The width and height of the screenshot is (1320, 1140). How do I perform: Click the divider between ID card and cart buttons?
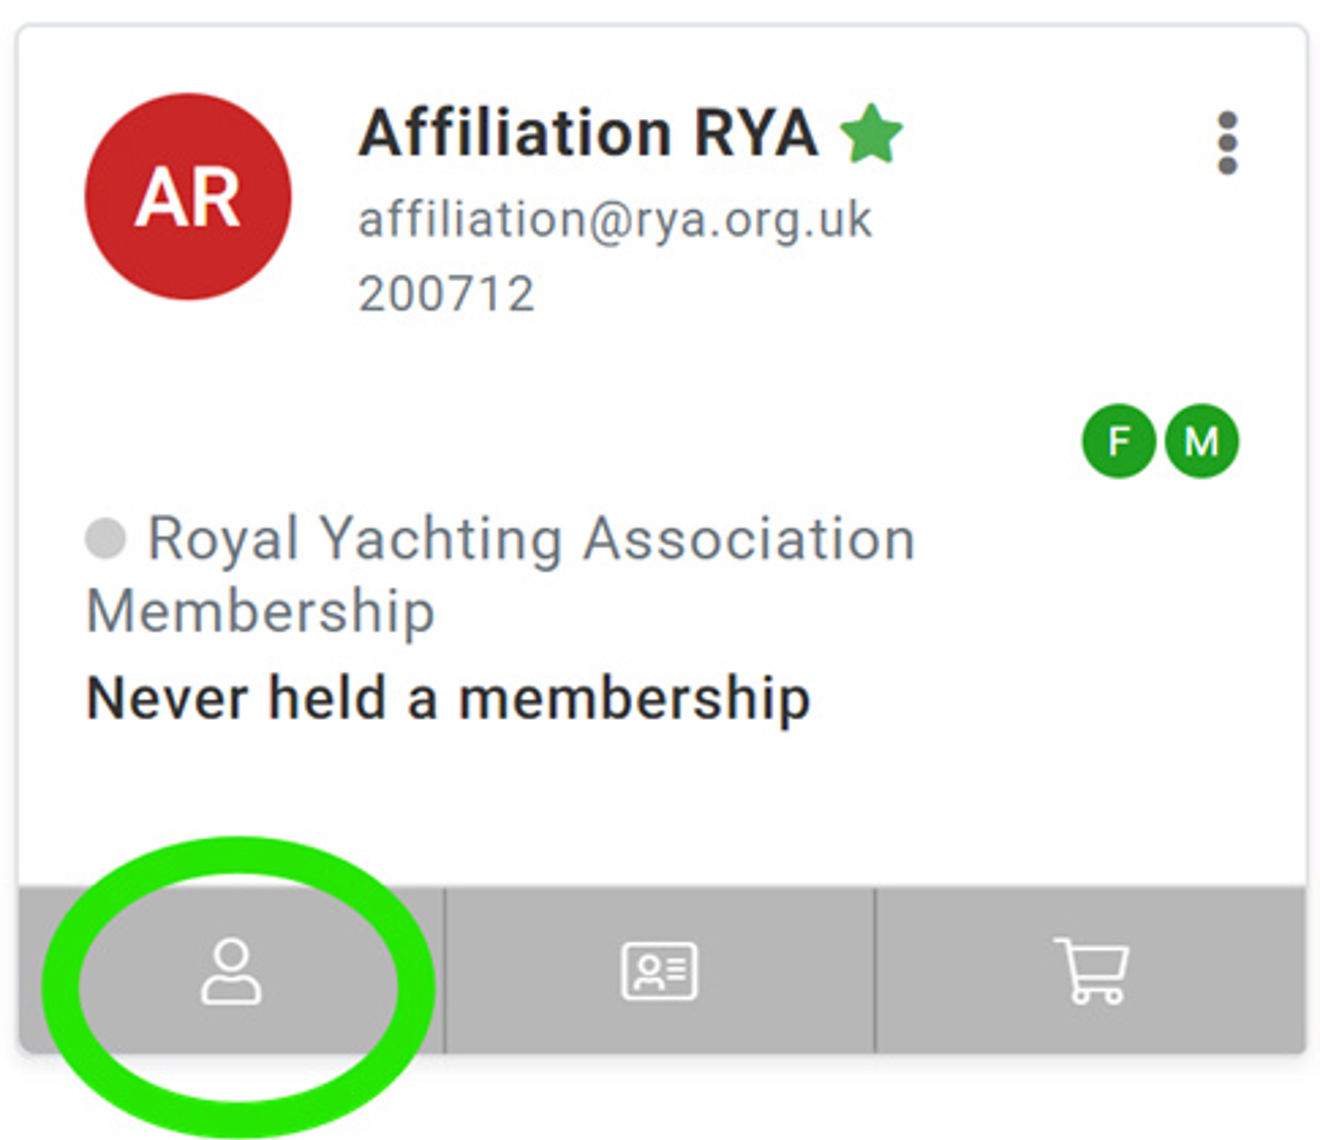pos(875,970)
